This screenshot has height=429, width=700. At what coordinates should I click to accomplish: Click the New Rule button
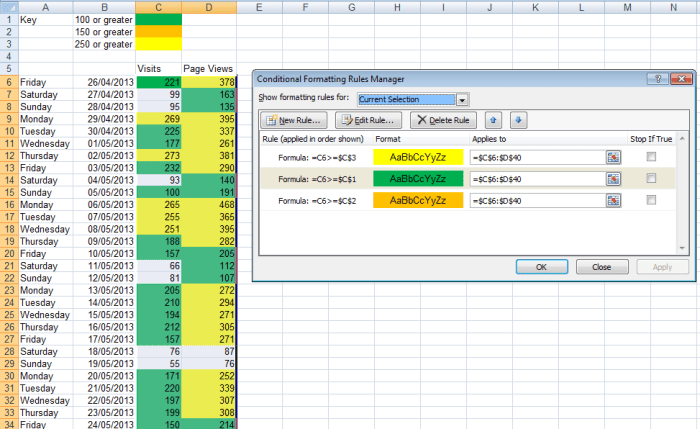coord(292,120)
